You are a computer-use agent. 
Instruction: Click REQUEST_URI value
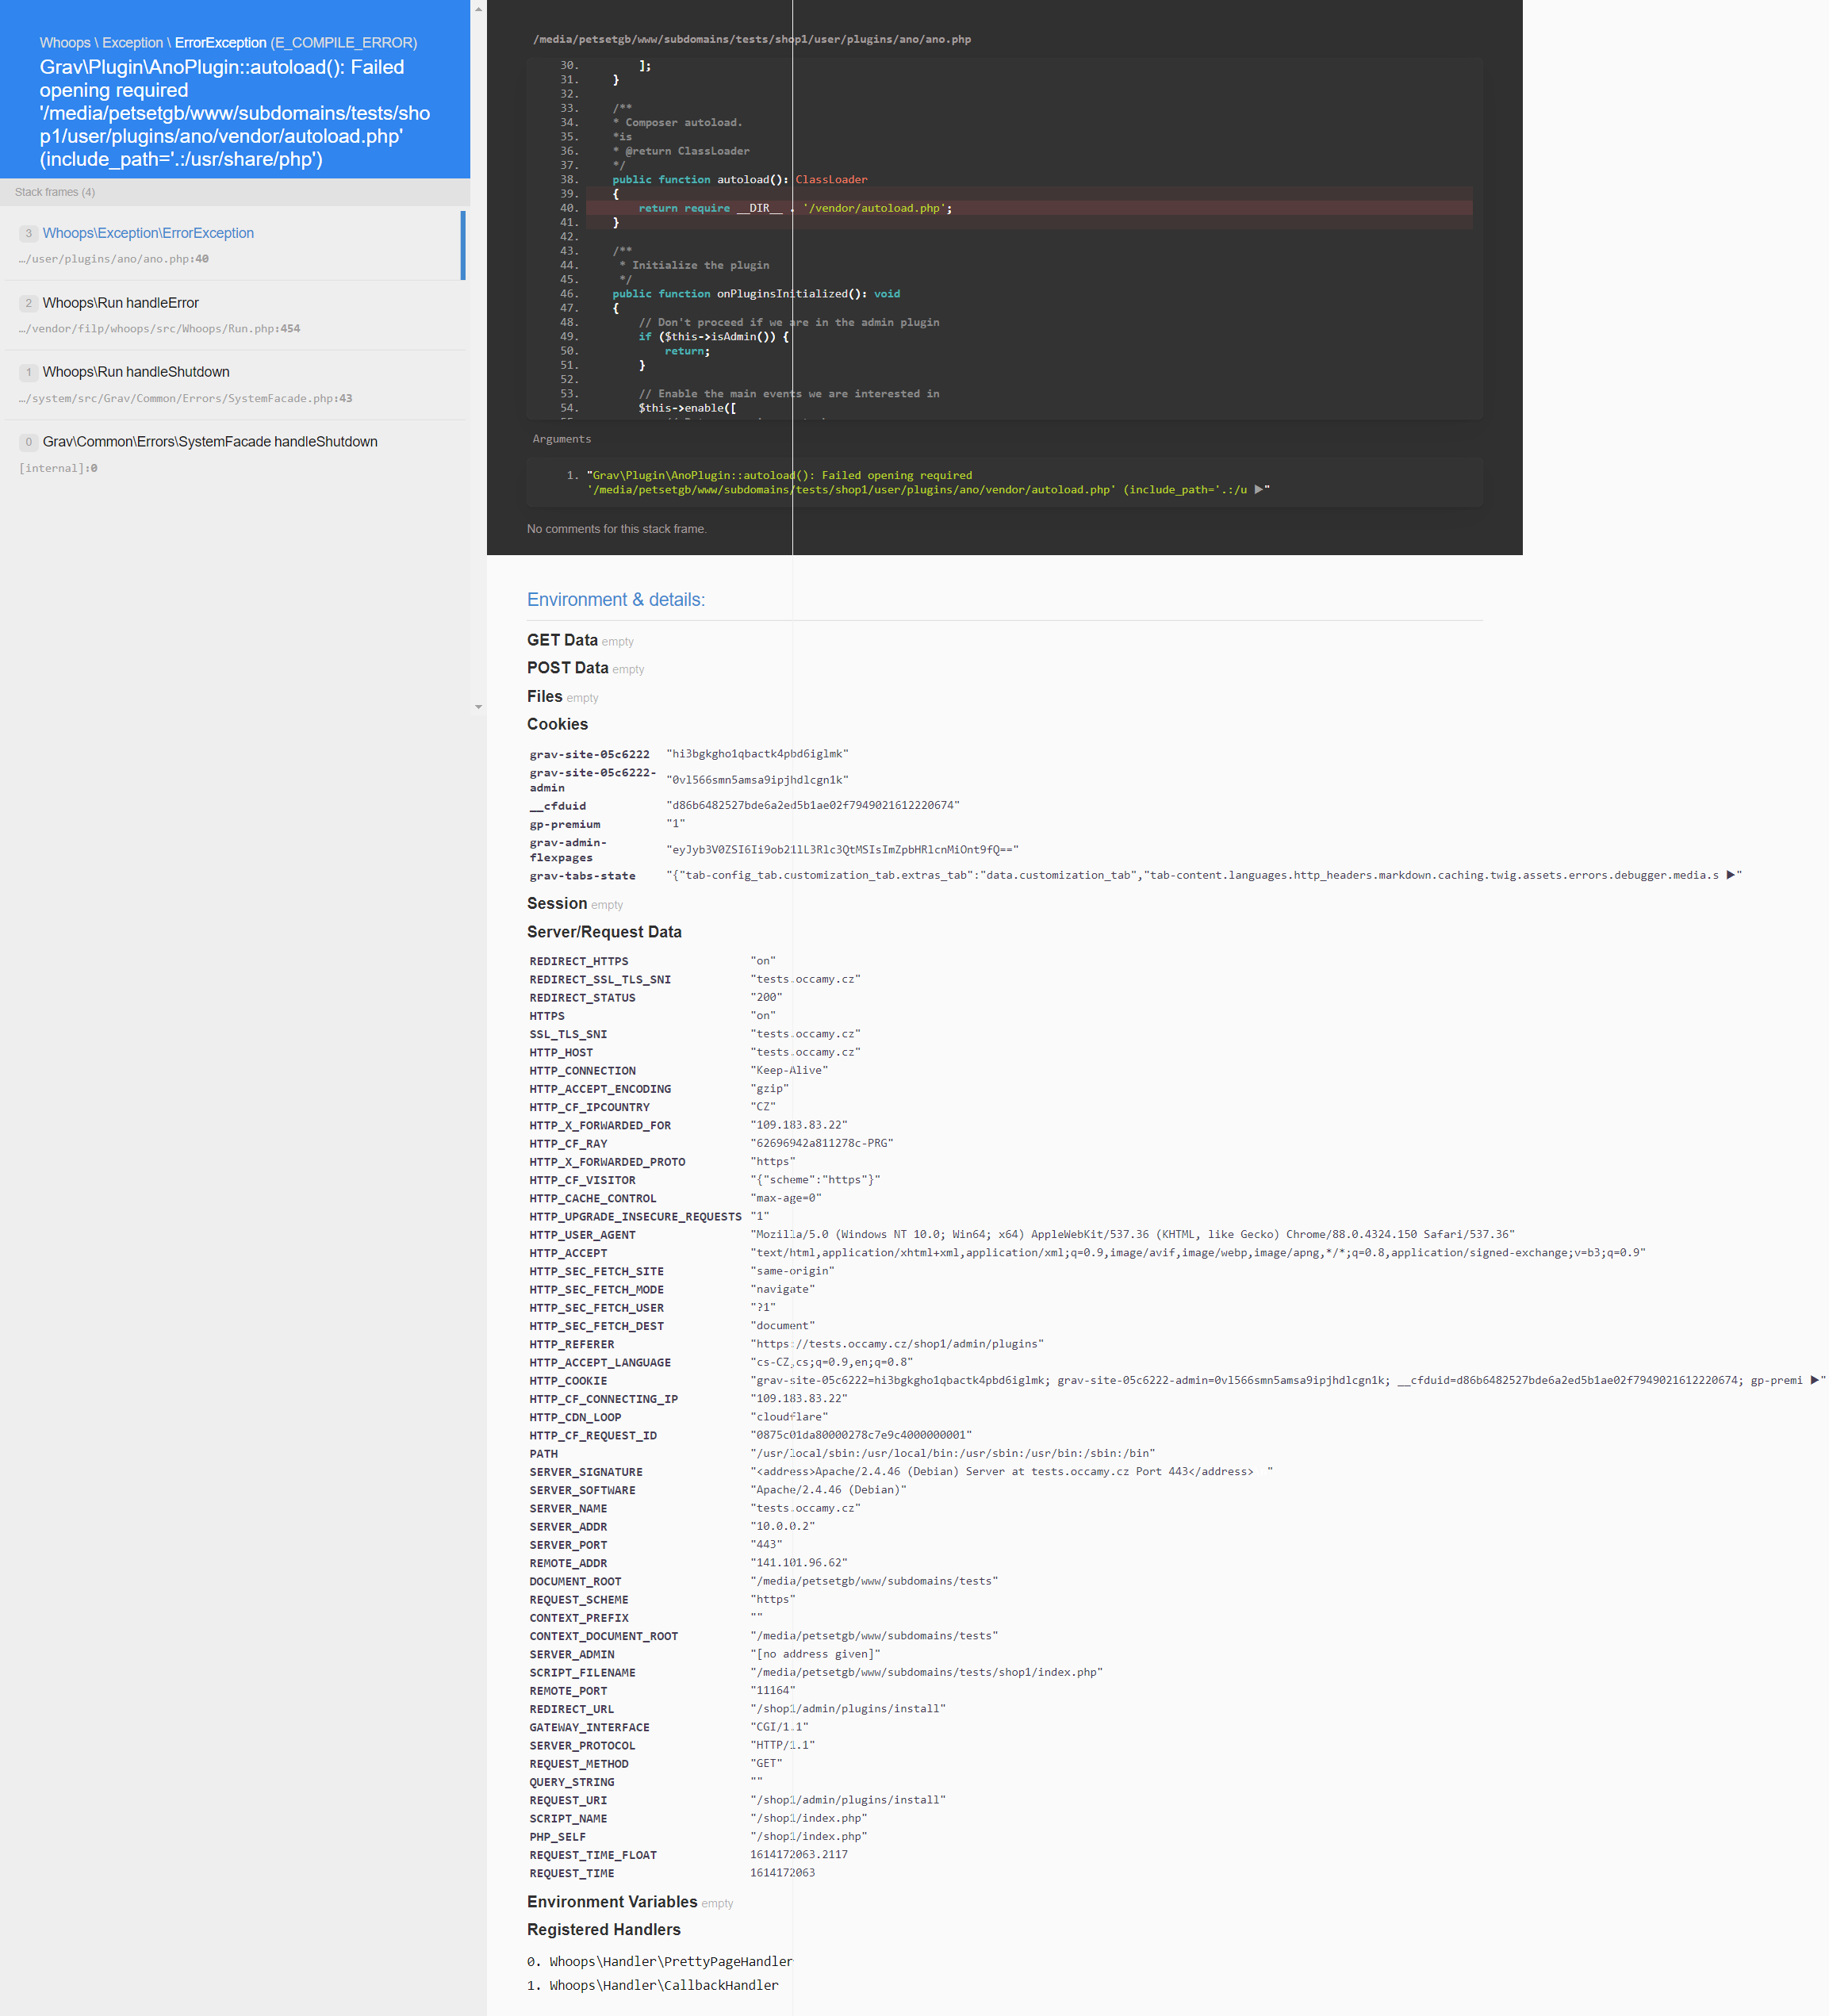coord(847,1800)
